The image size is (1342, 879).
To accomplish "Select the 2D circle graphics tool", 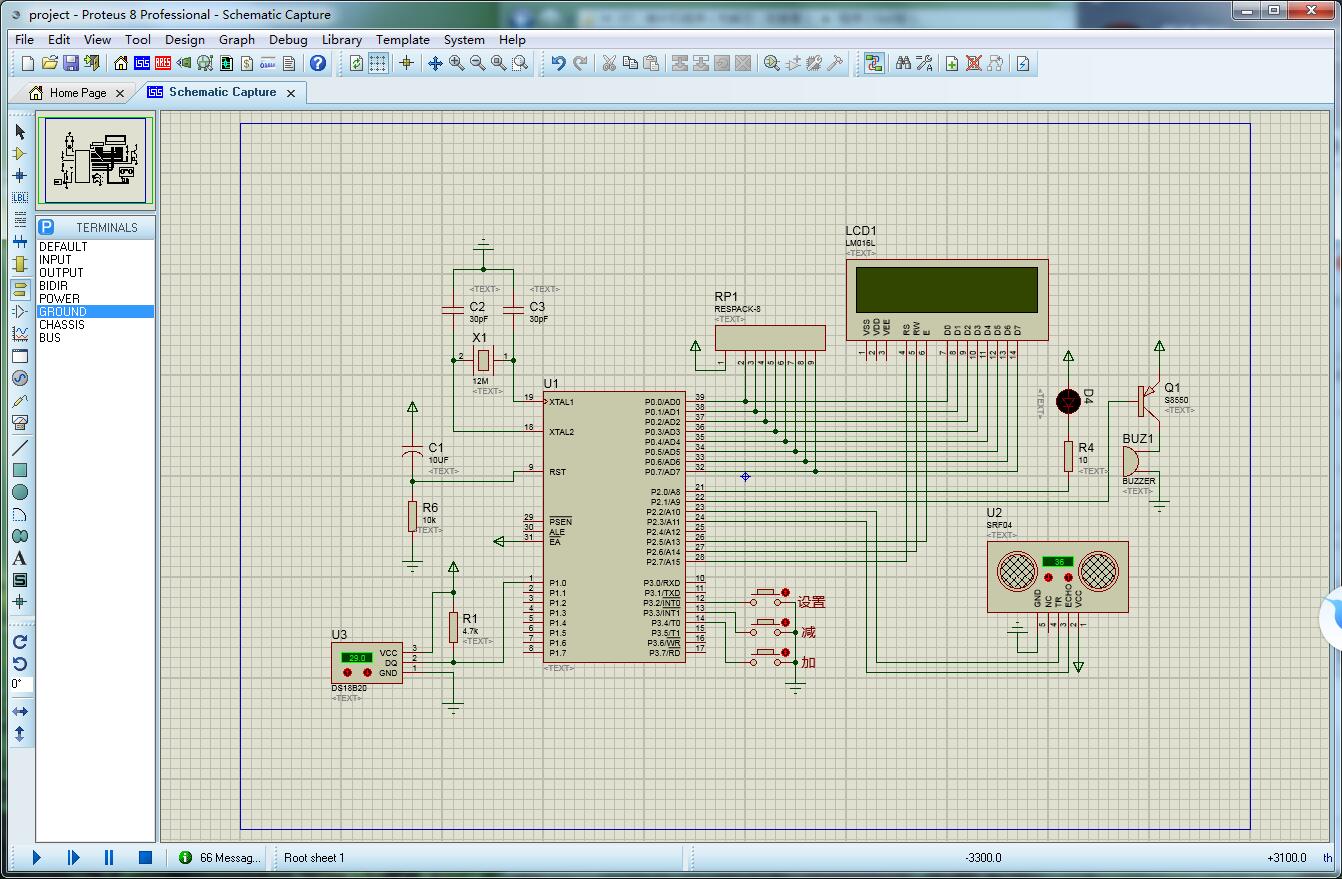I will pos(19,492).
